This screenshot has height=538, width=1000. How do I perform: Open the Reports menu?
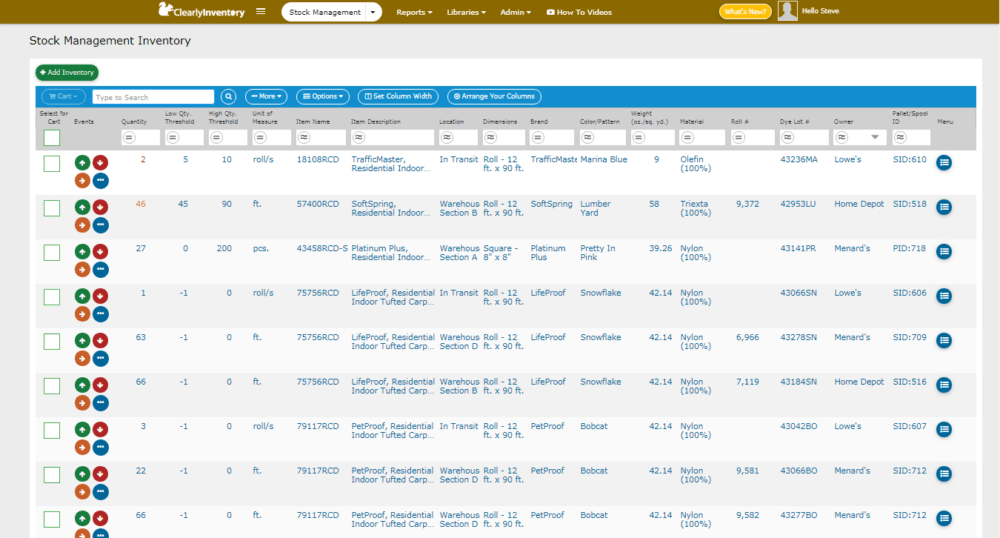pos(414,12)
